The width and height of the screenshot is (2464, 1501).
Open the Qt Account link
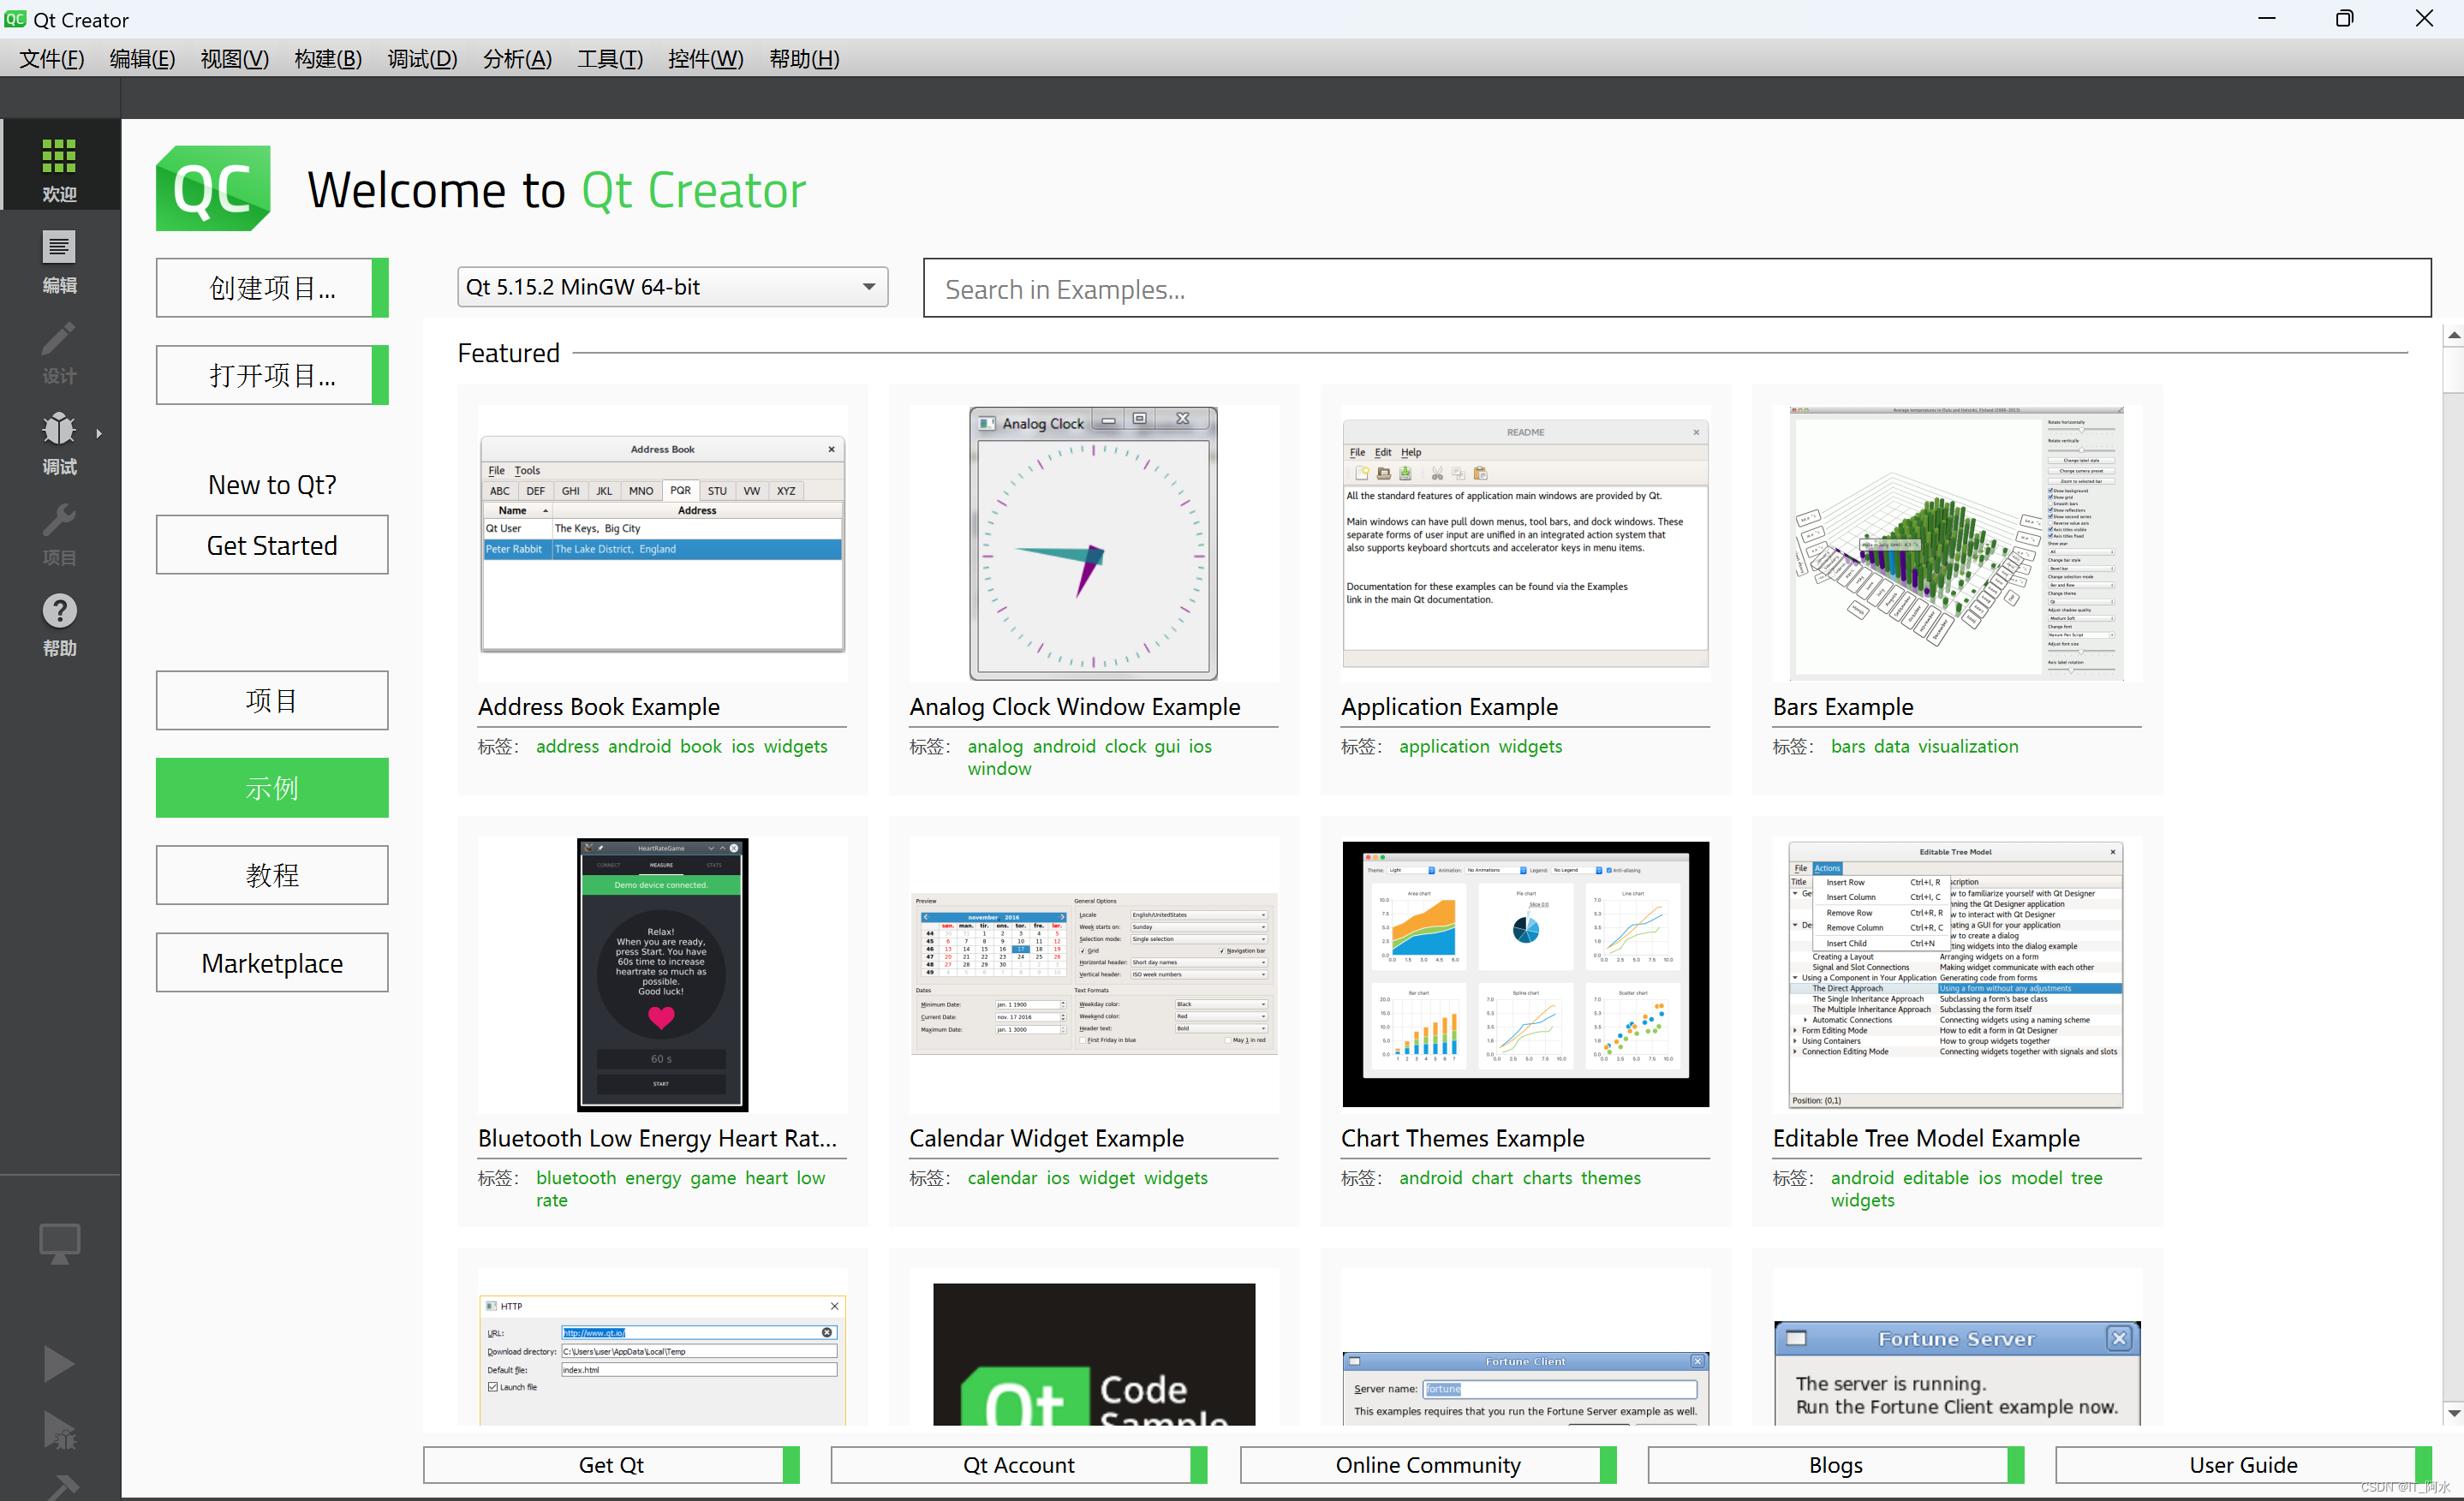1019,1465
